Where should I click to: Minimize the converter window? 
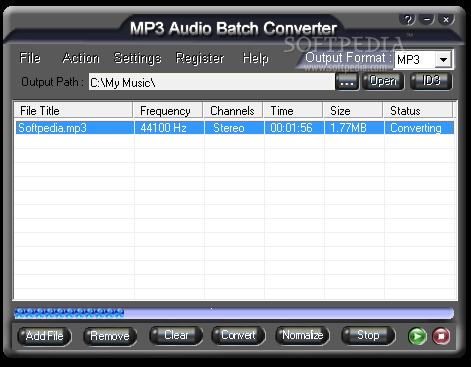(x=427, y=20)
